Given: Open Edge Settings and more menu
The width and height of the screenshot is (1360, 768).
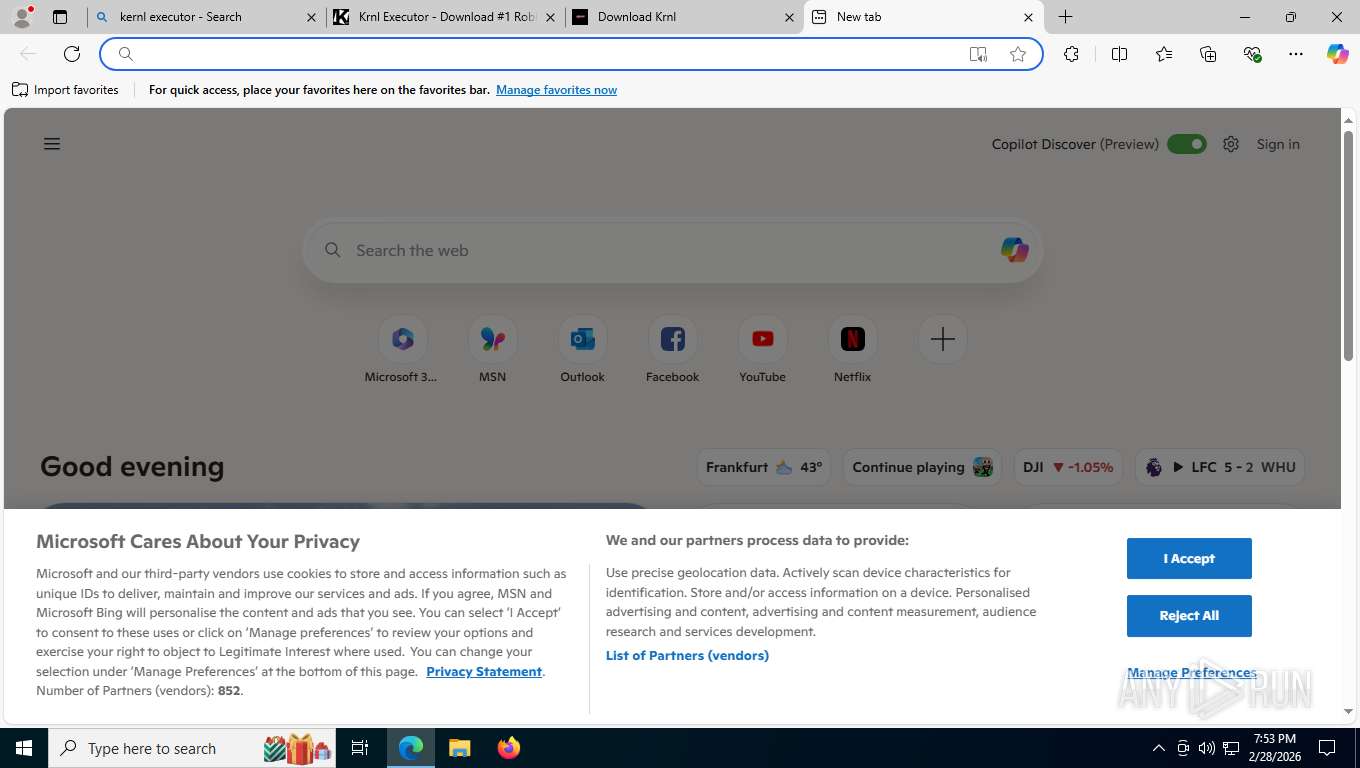Looking at the screenshot, I should point(1296,54).
